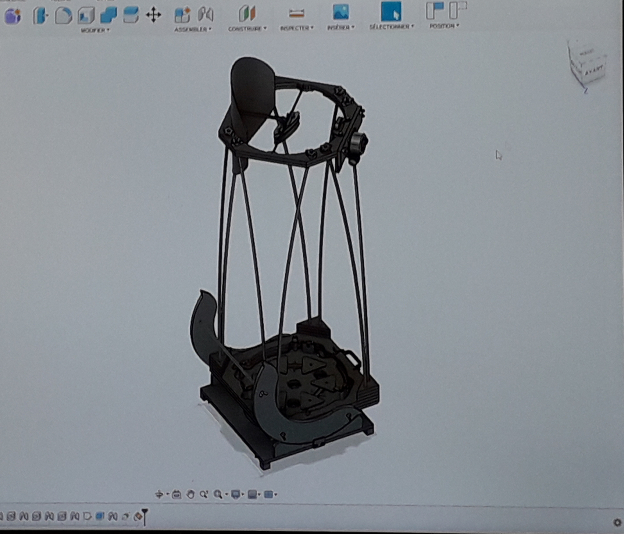Click the Position panel icon
The image size is (624, 534).
[436, 11]
